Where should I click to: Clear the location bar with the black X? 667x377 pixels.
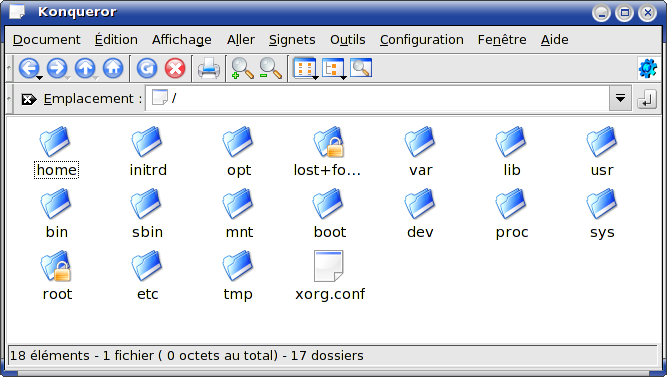pyautogui.click(x=29, y=99)
